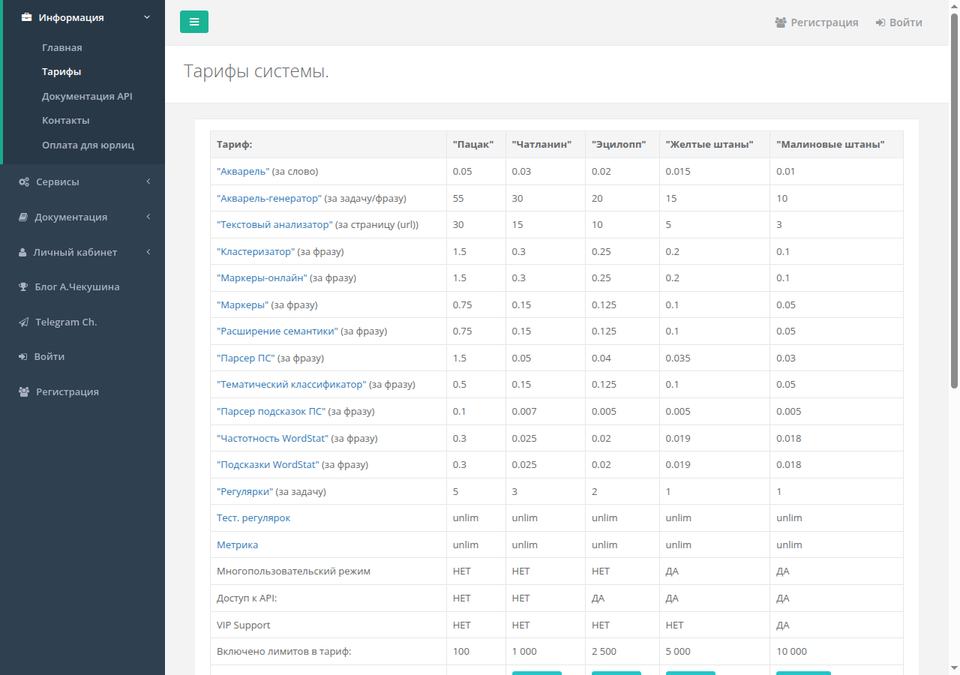Open the "Частотность WordStat" link
The height and width of the screenshot is (675, 960).
click(272, 439)
